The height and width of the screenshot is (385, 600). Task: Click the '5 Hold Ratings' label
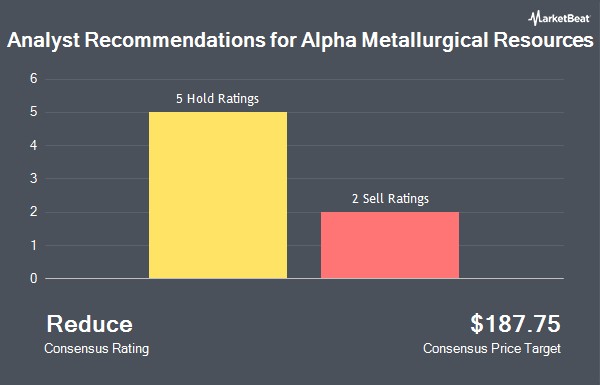pos(217,99)
